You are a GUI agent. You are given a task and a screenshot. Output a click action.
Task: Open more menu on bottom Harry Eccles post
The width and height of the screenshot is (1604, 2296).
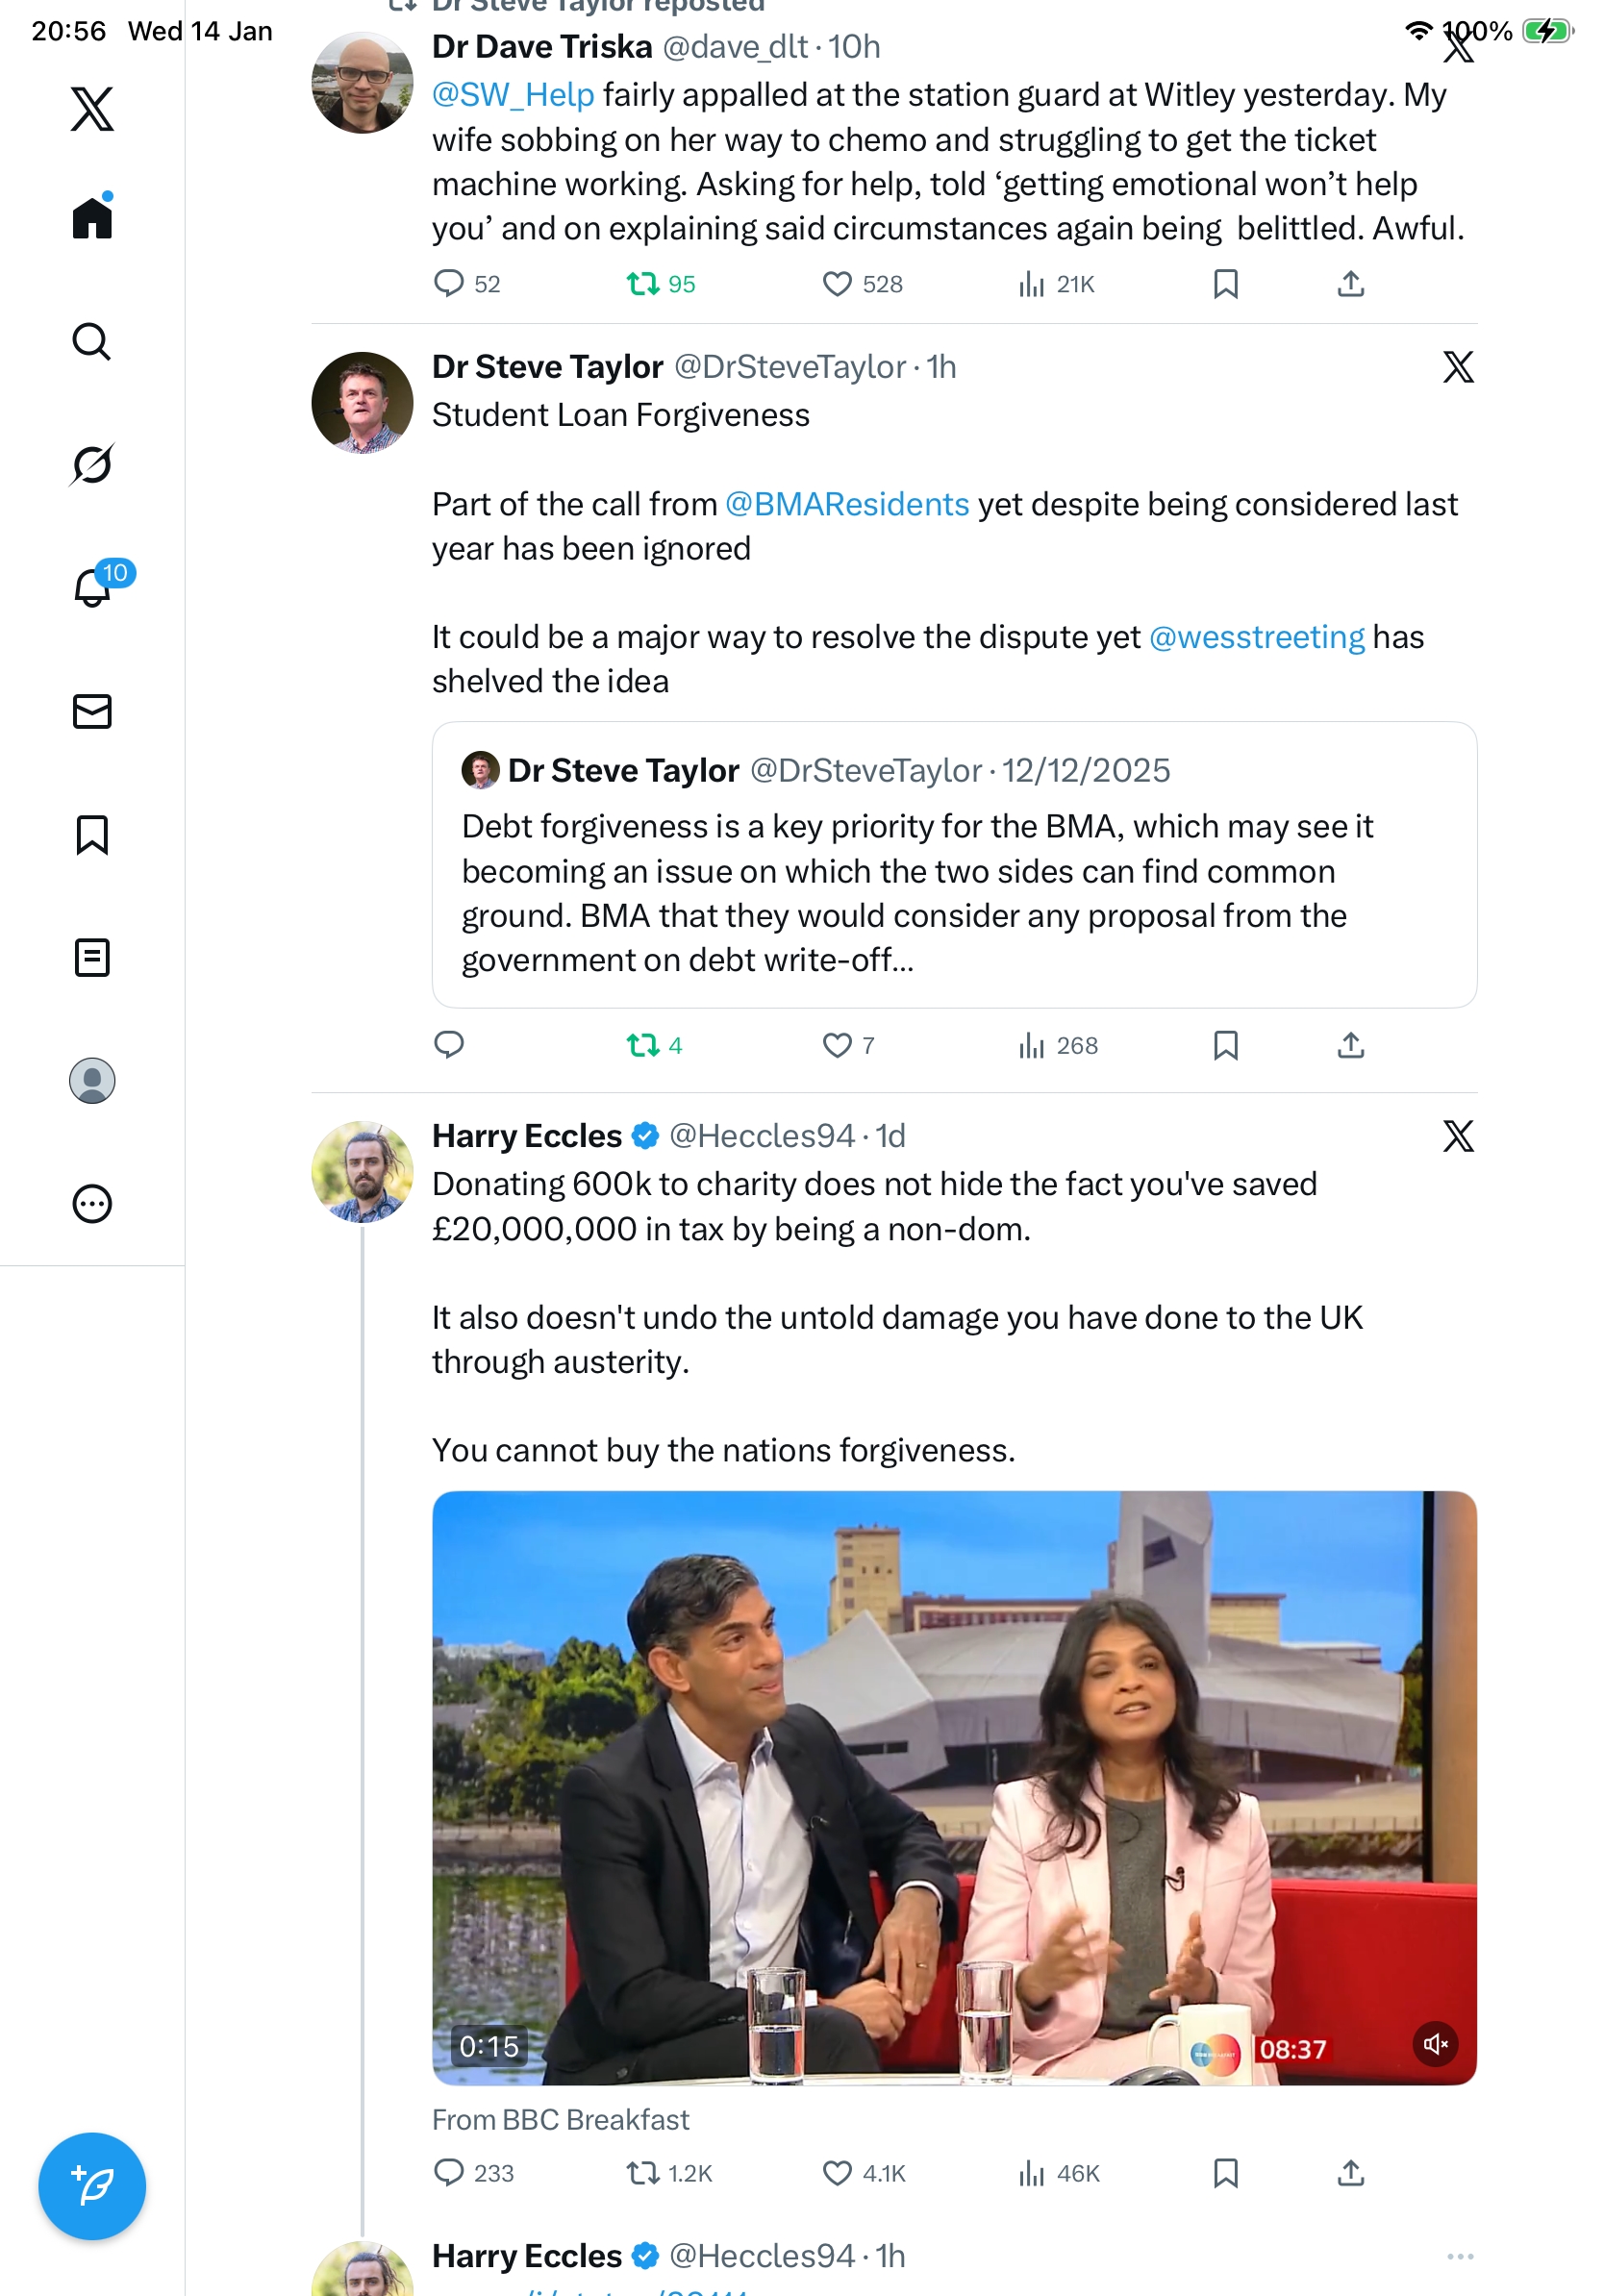(1460, 2256)
